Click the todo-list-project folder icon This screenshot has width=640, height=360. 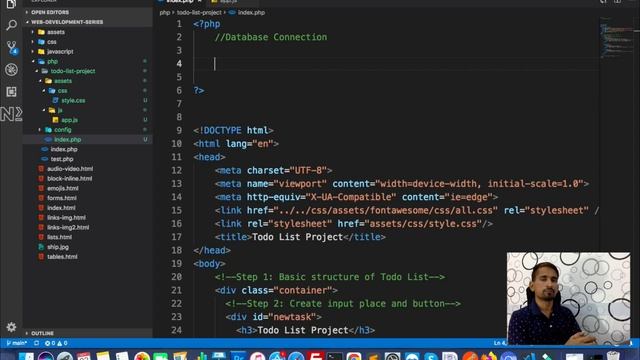pos(45,71)
